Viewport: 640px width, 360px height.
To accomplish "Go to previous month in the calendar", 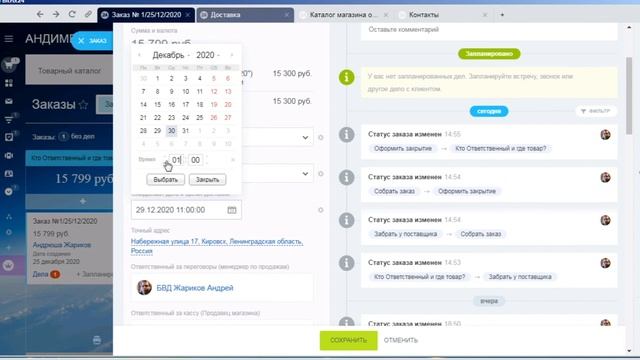I will (139, 55).
